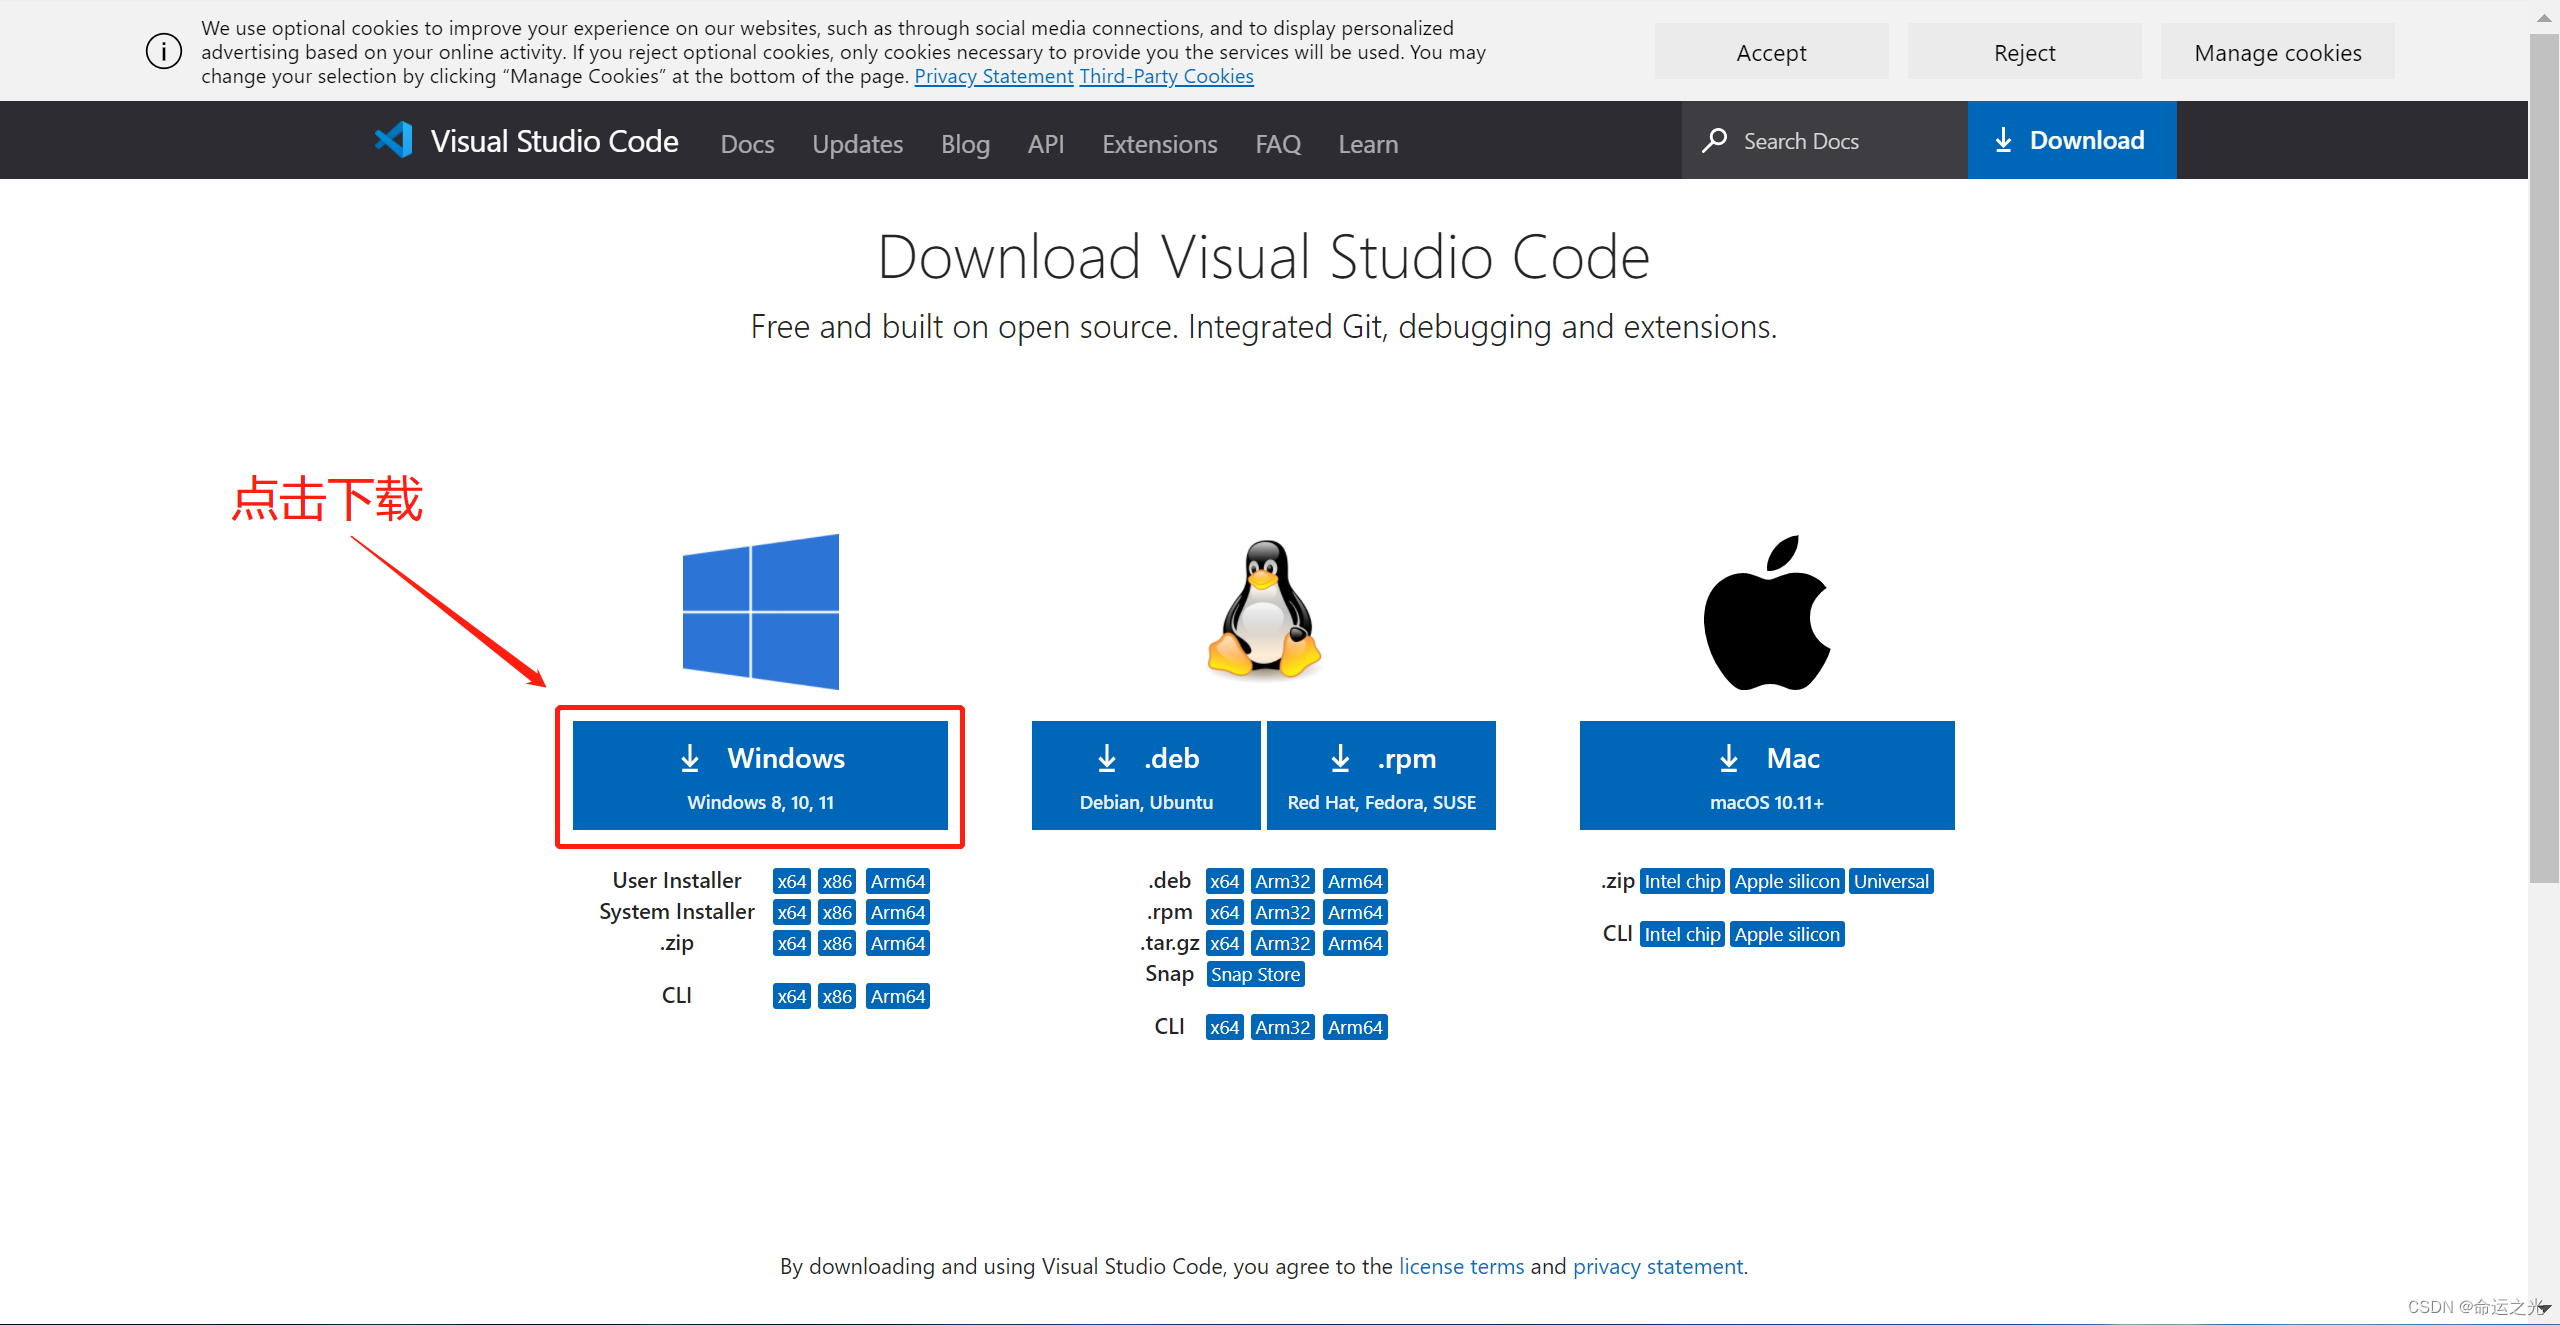Screen dimensions: 2560x1325
Task: Accept optional cookies
Action: tap(1771, 52)
